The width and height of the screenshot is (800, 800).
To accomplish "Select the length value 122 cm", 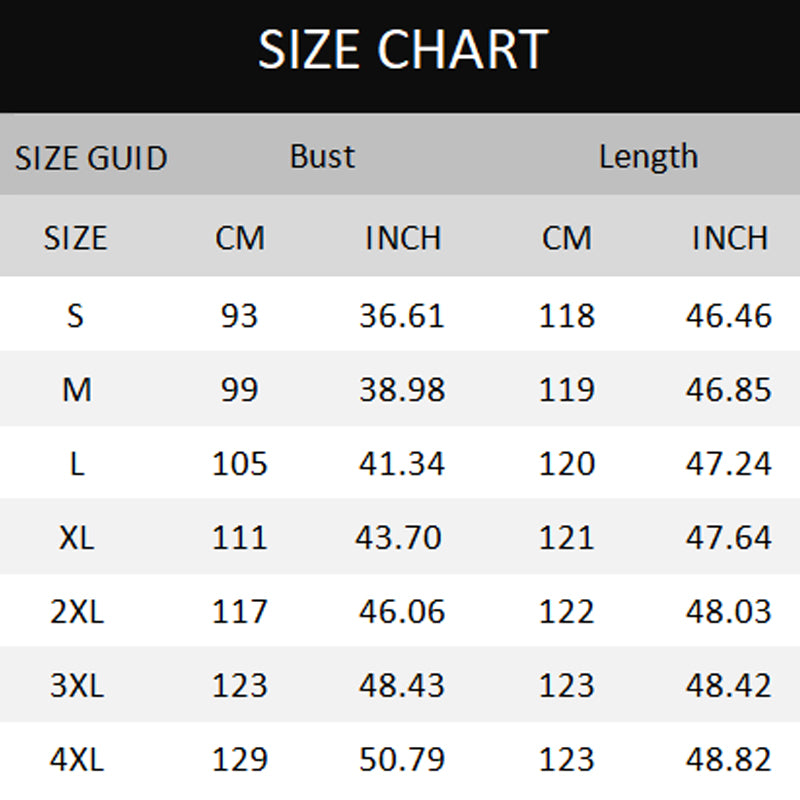I will tap(566, 611).
